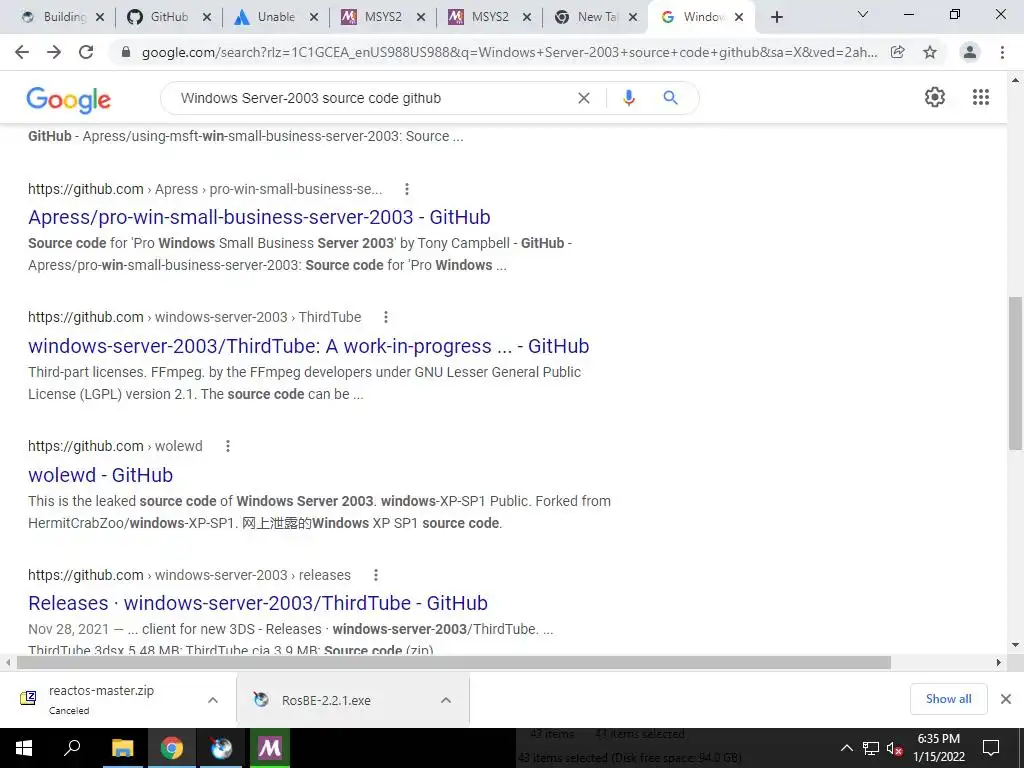Open the share this page icon
Viewport: 1024px width, 768px height.
pos(897,52)
